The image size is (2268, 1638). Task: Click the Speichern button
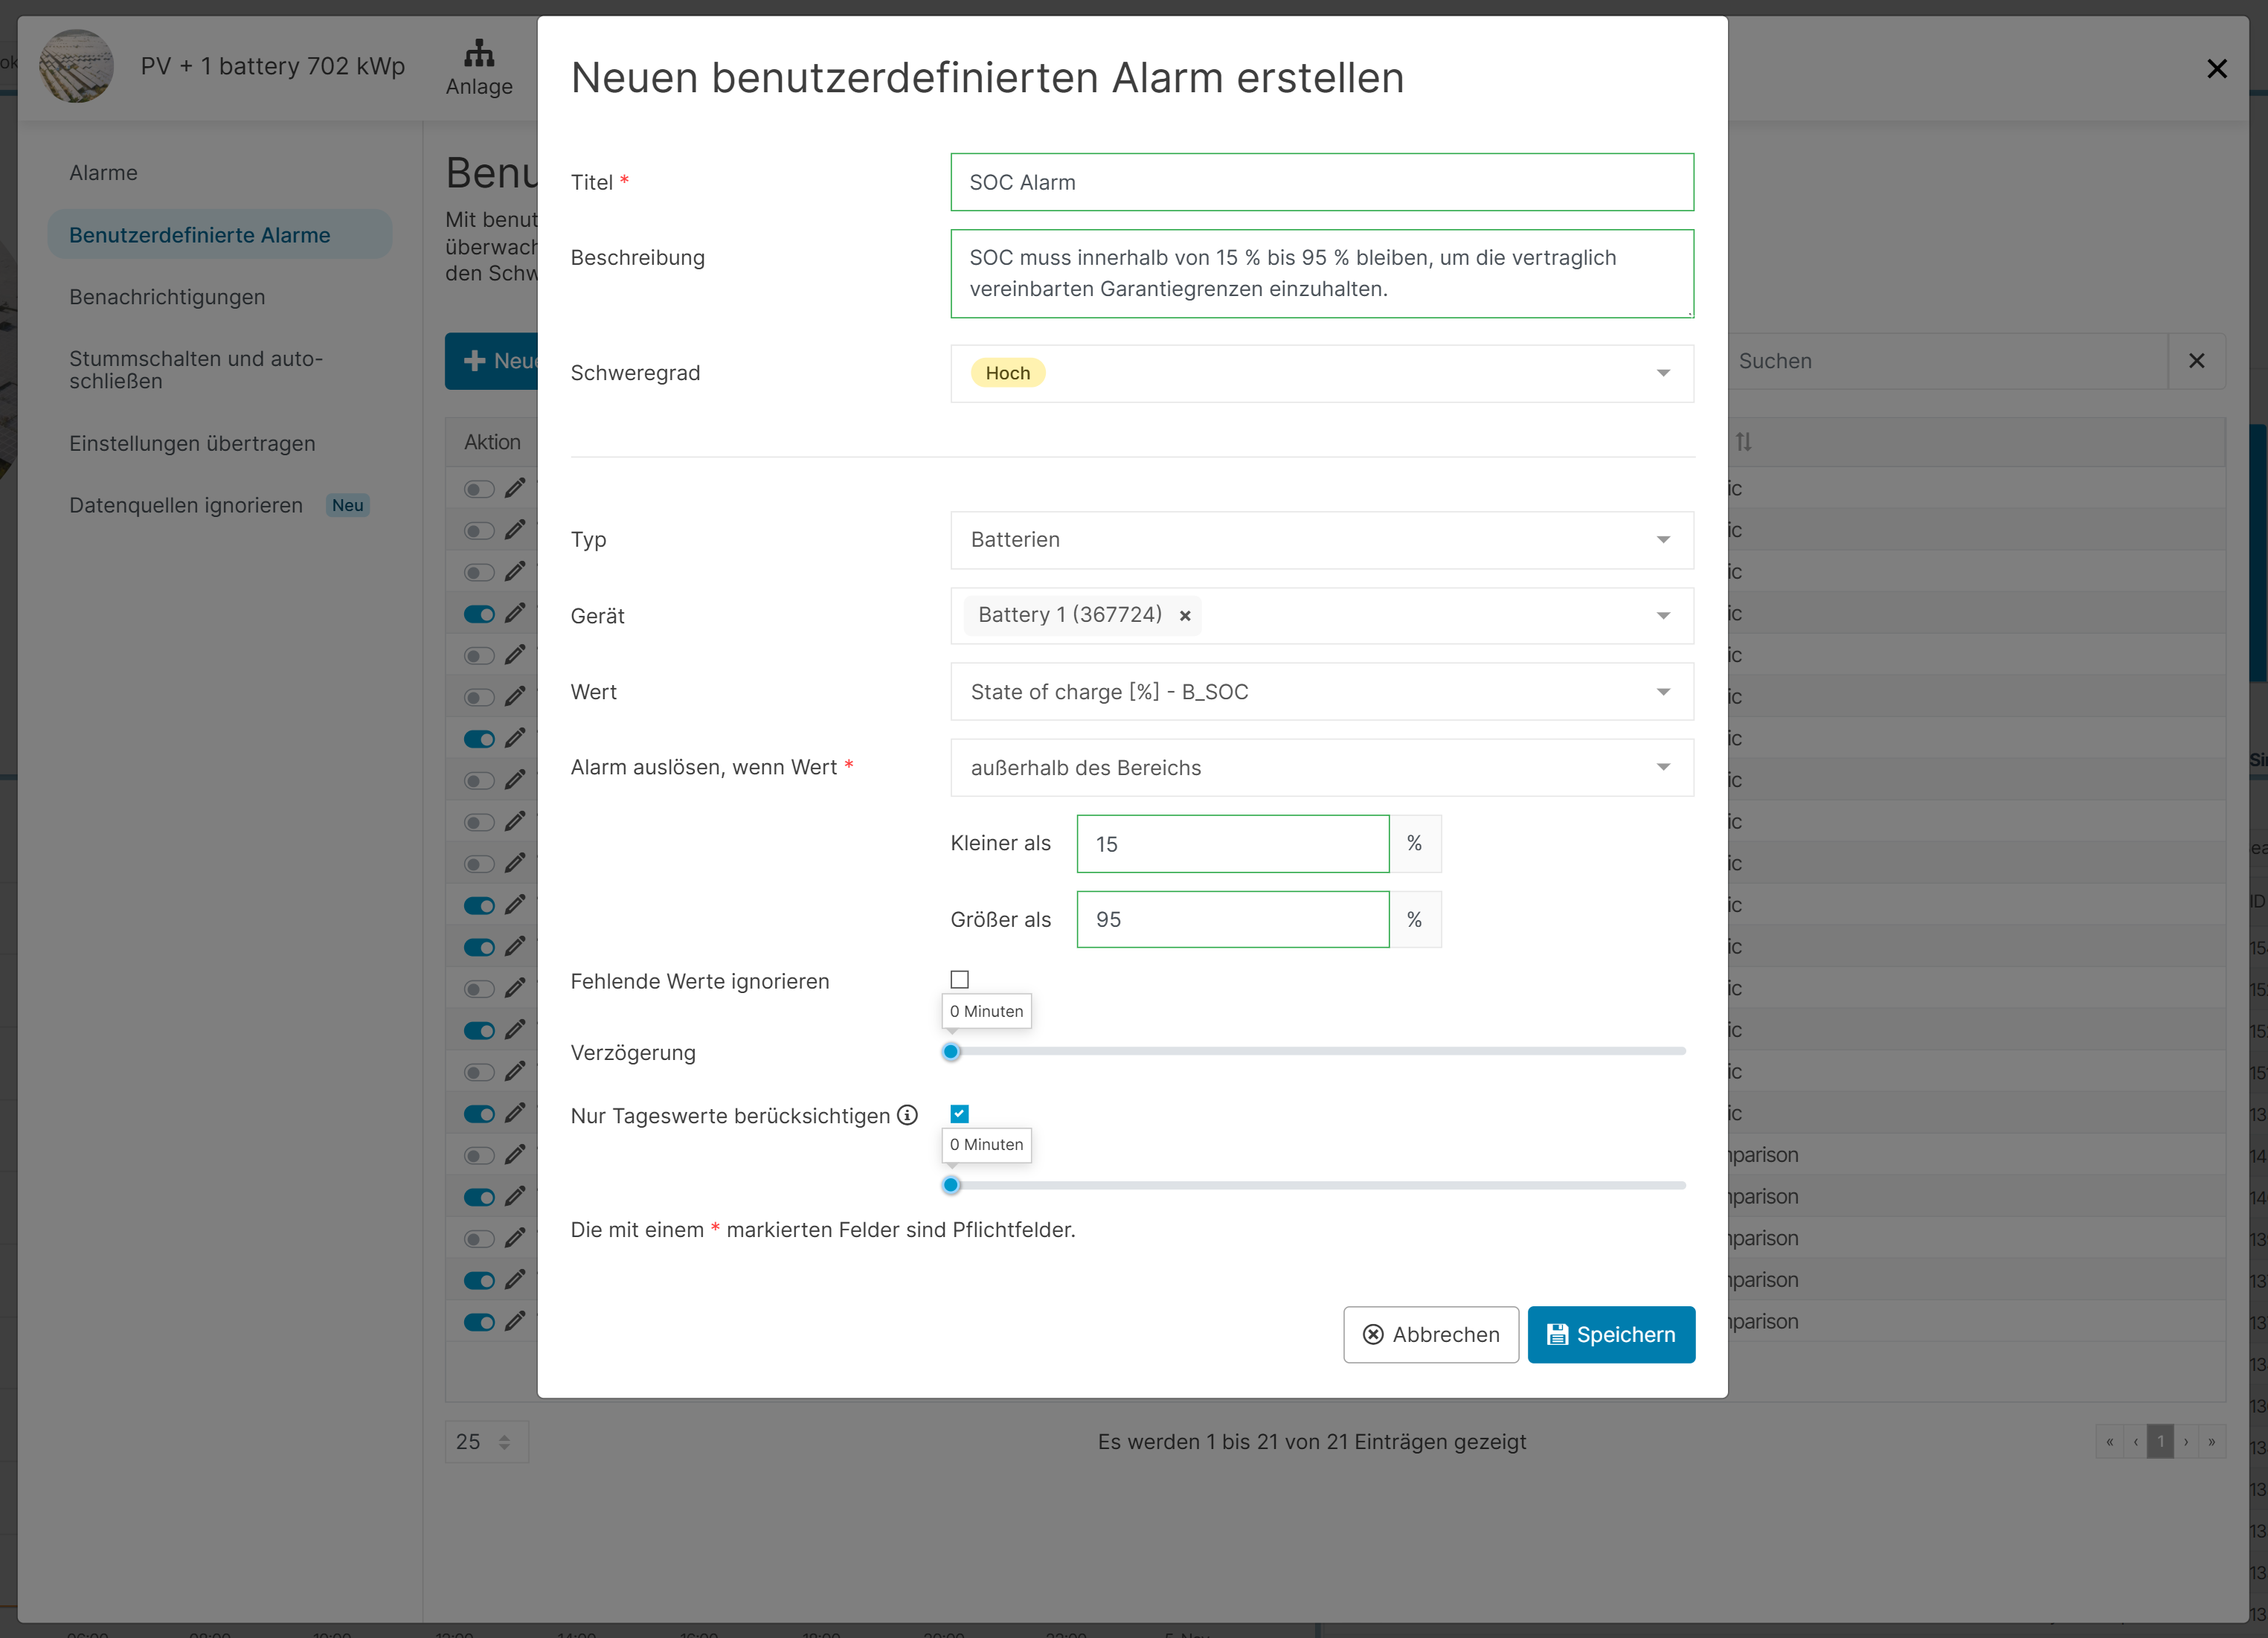1610,1335
